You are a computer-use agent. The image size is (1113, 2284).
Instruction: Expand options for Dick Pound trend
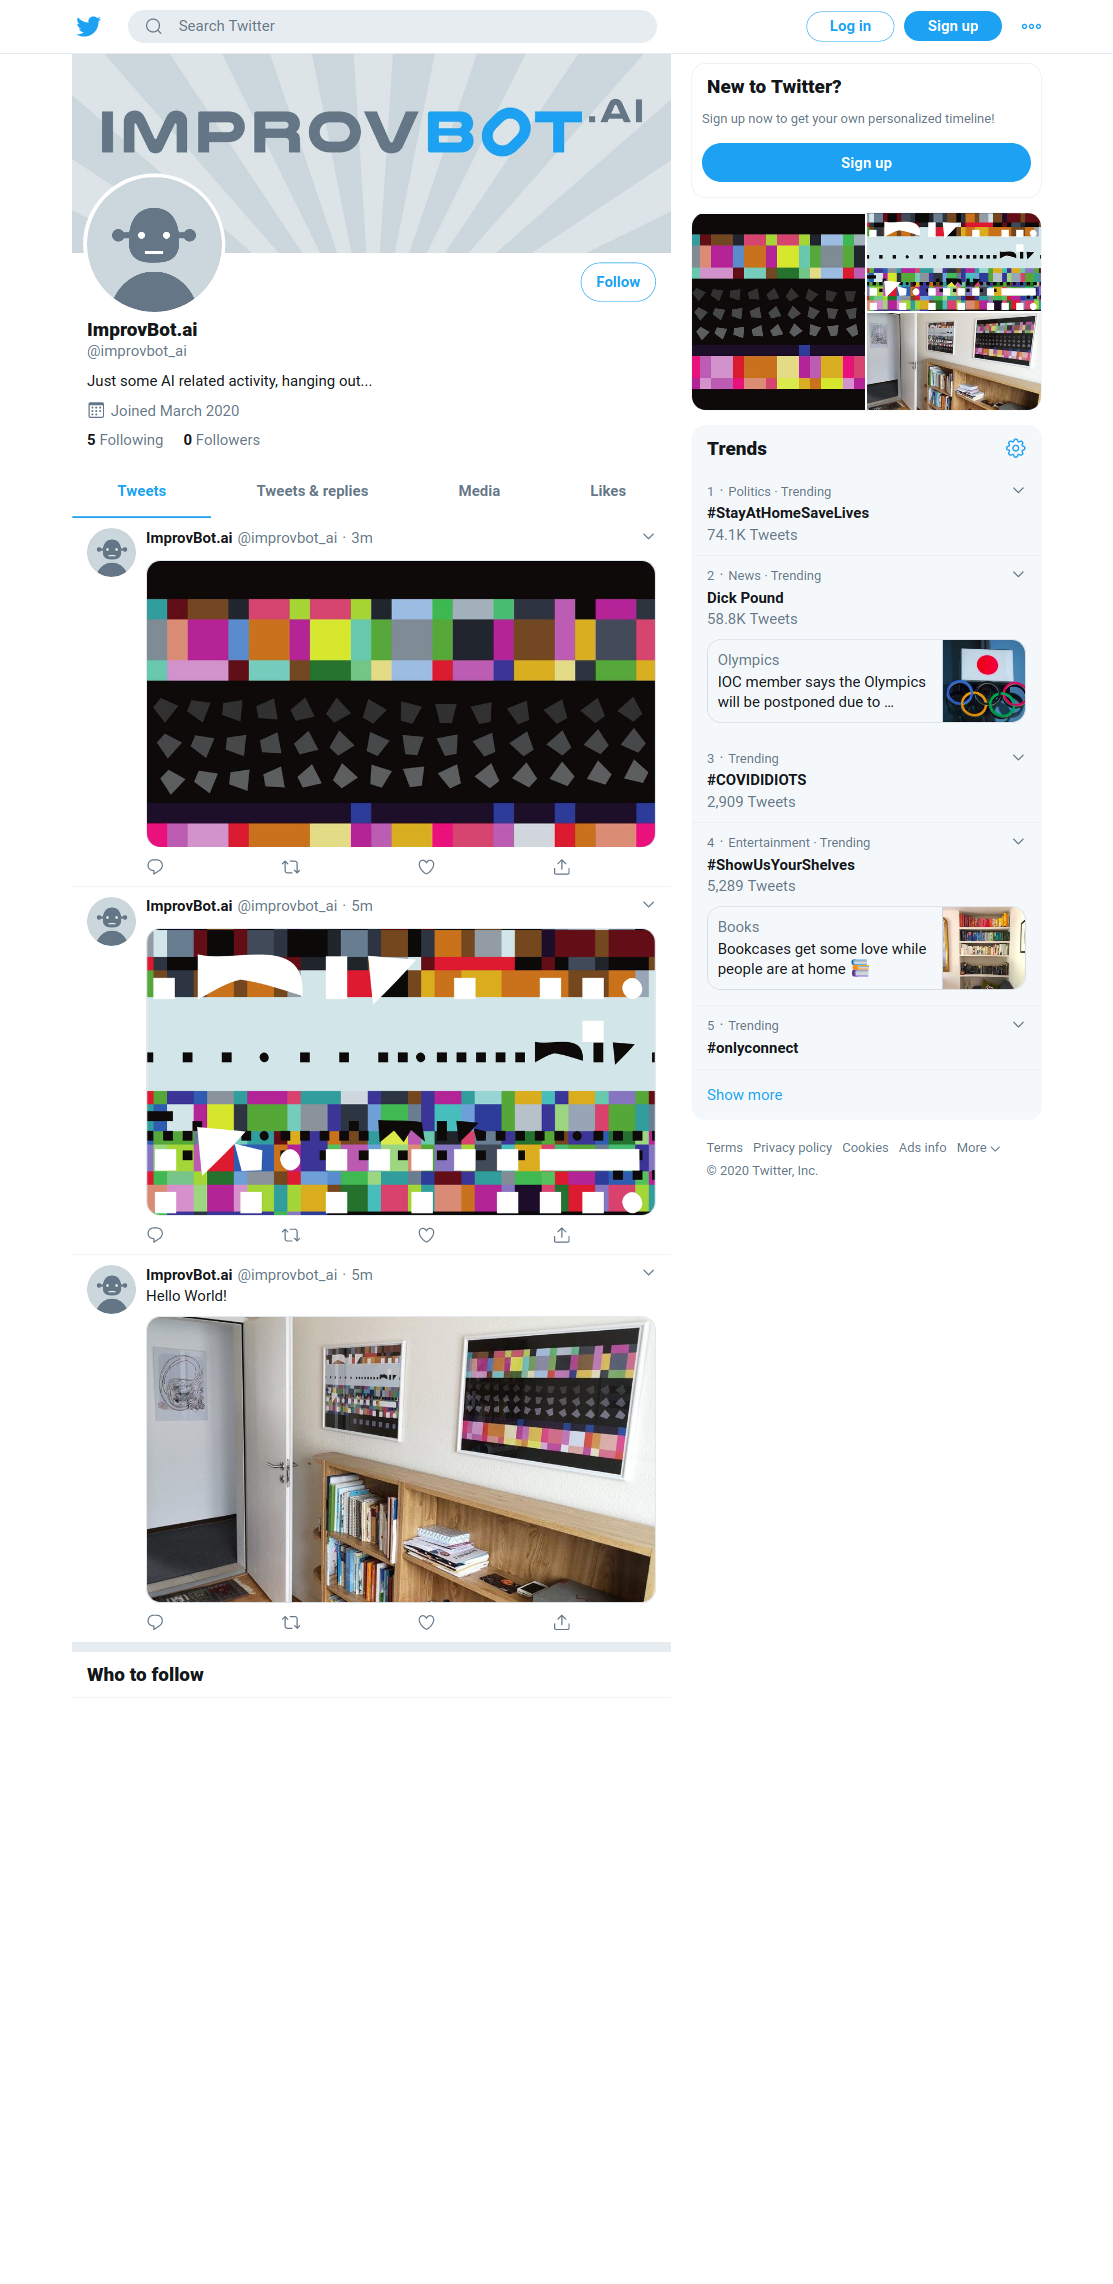tap(1018, 574)
